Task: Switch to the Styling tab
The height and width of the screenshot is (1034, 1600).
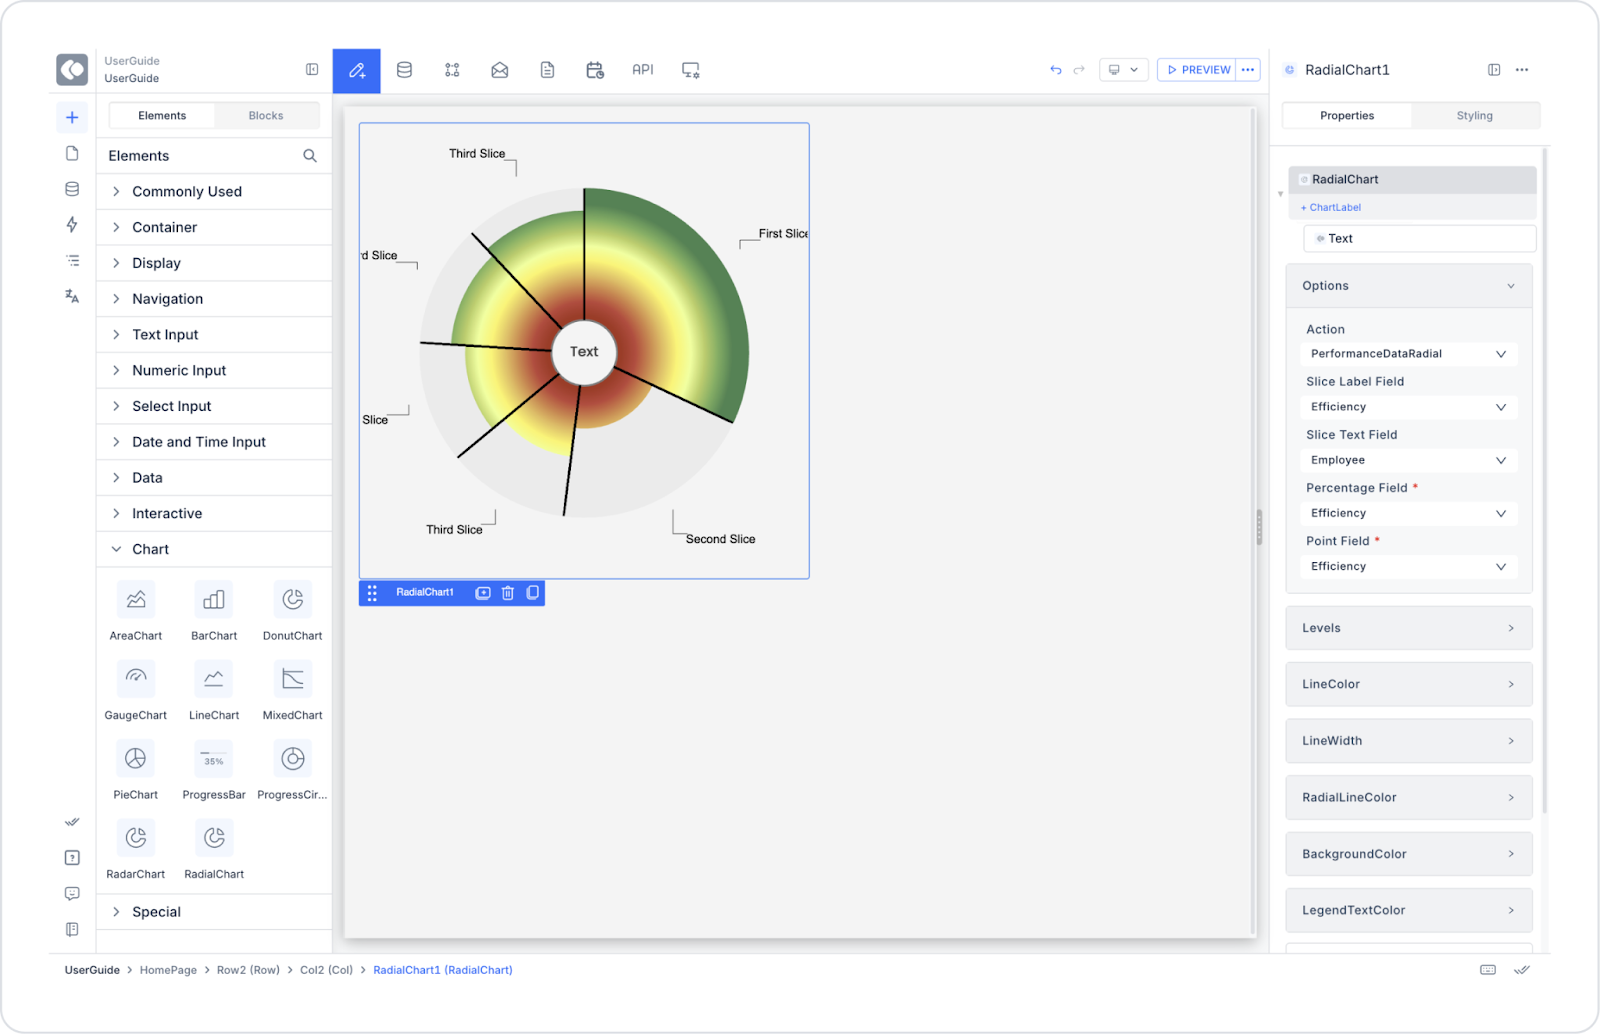Action: click(x=1474, y=116)
